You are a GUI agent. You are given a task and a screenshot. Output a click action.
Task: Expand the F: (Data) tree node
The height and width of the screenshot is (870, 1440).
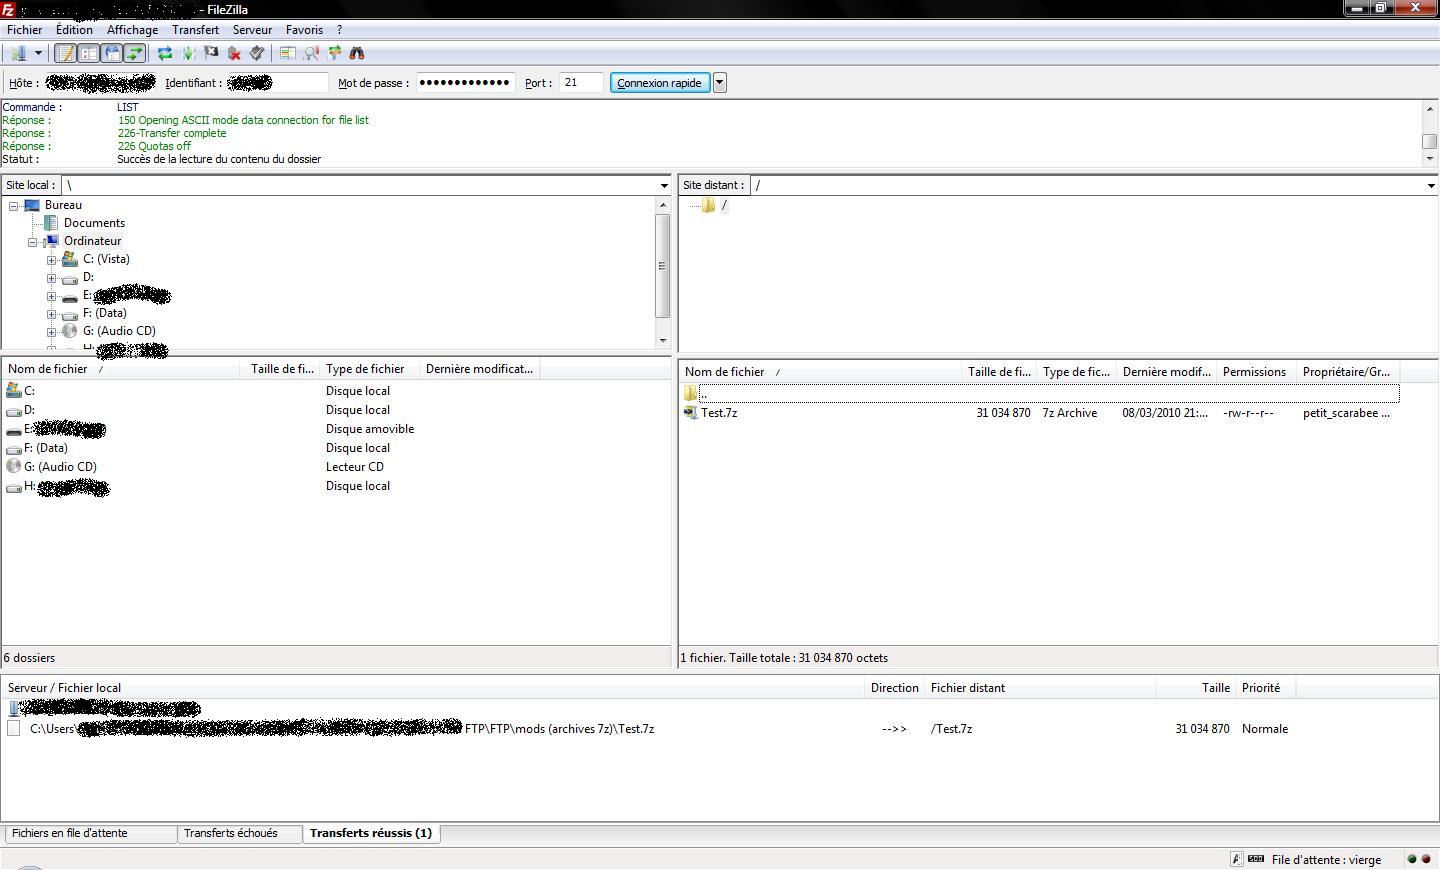point(51,313)
